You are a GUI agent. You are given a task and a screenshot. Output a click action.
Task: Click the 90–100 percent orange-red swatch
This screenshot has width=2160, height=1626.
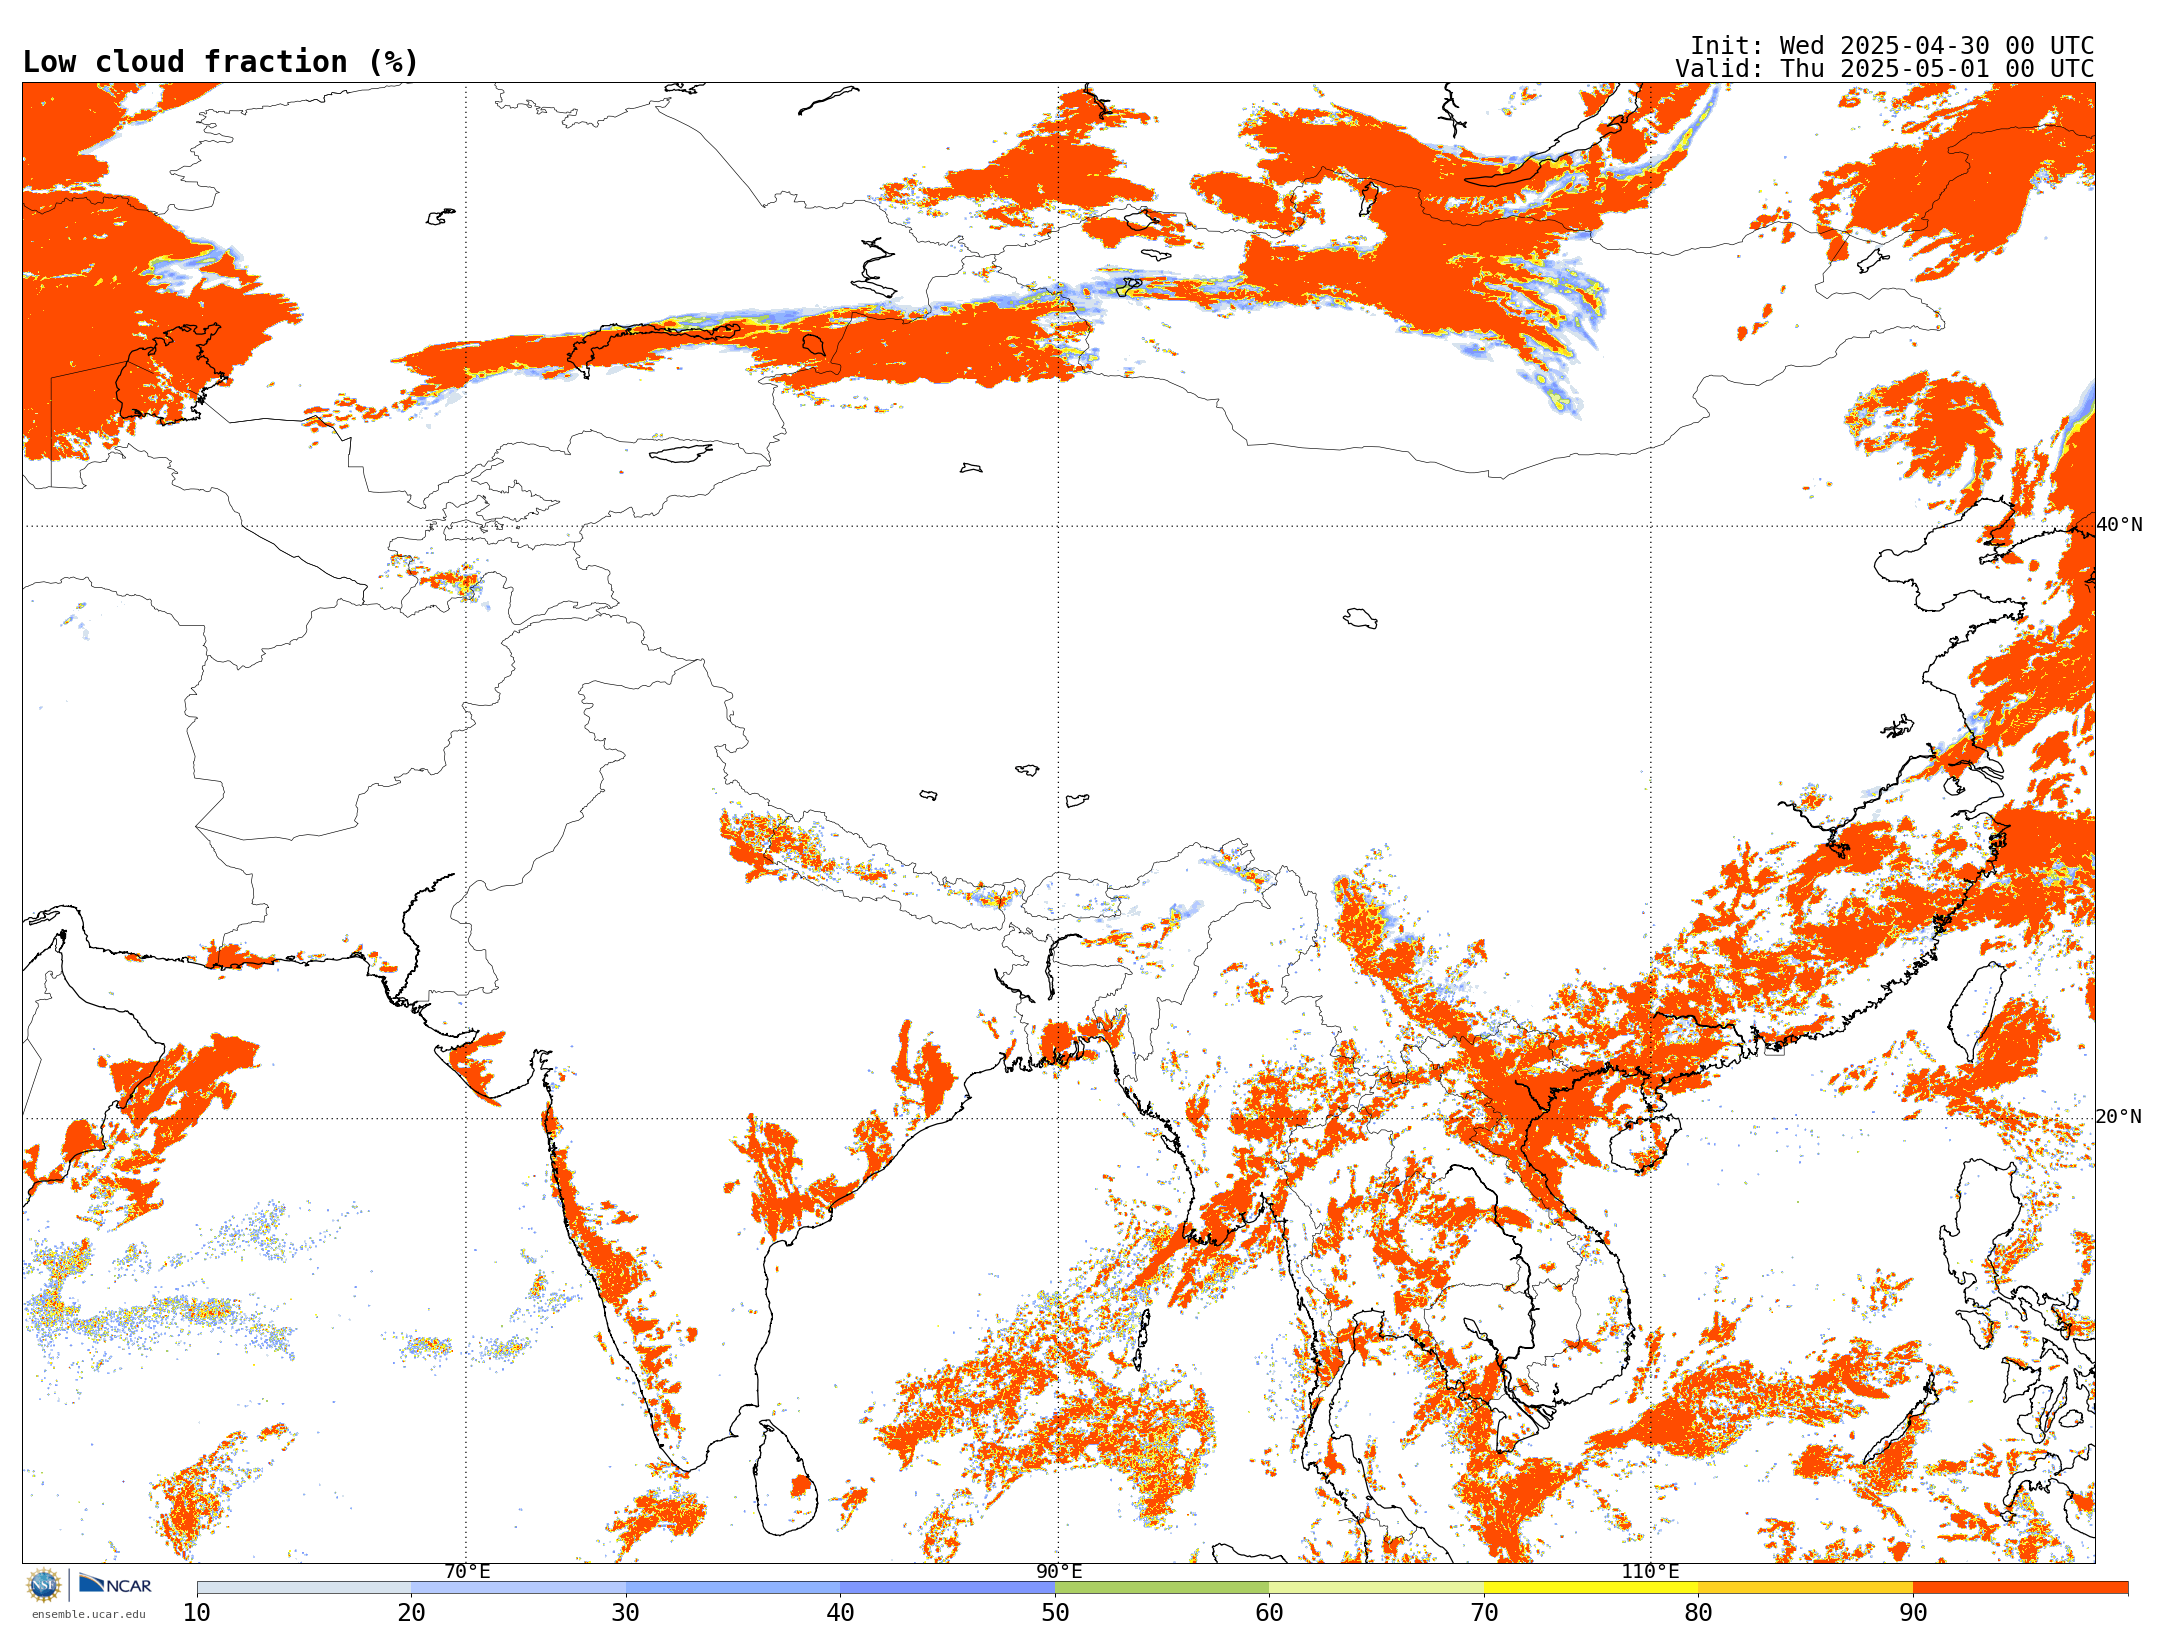coord(2020,1588)
